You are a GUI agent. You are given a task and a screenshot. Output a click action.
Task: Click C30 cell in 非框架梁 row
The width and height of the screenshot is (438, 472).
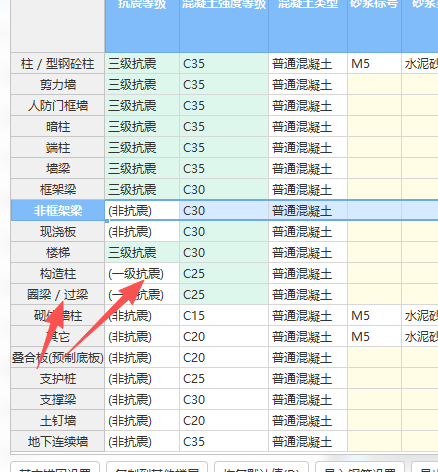(224, 210)
